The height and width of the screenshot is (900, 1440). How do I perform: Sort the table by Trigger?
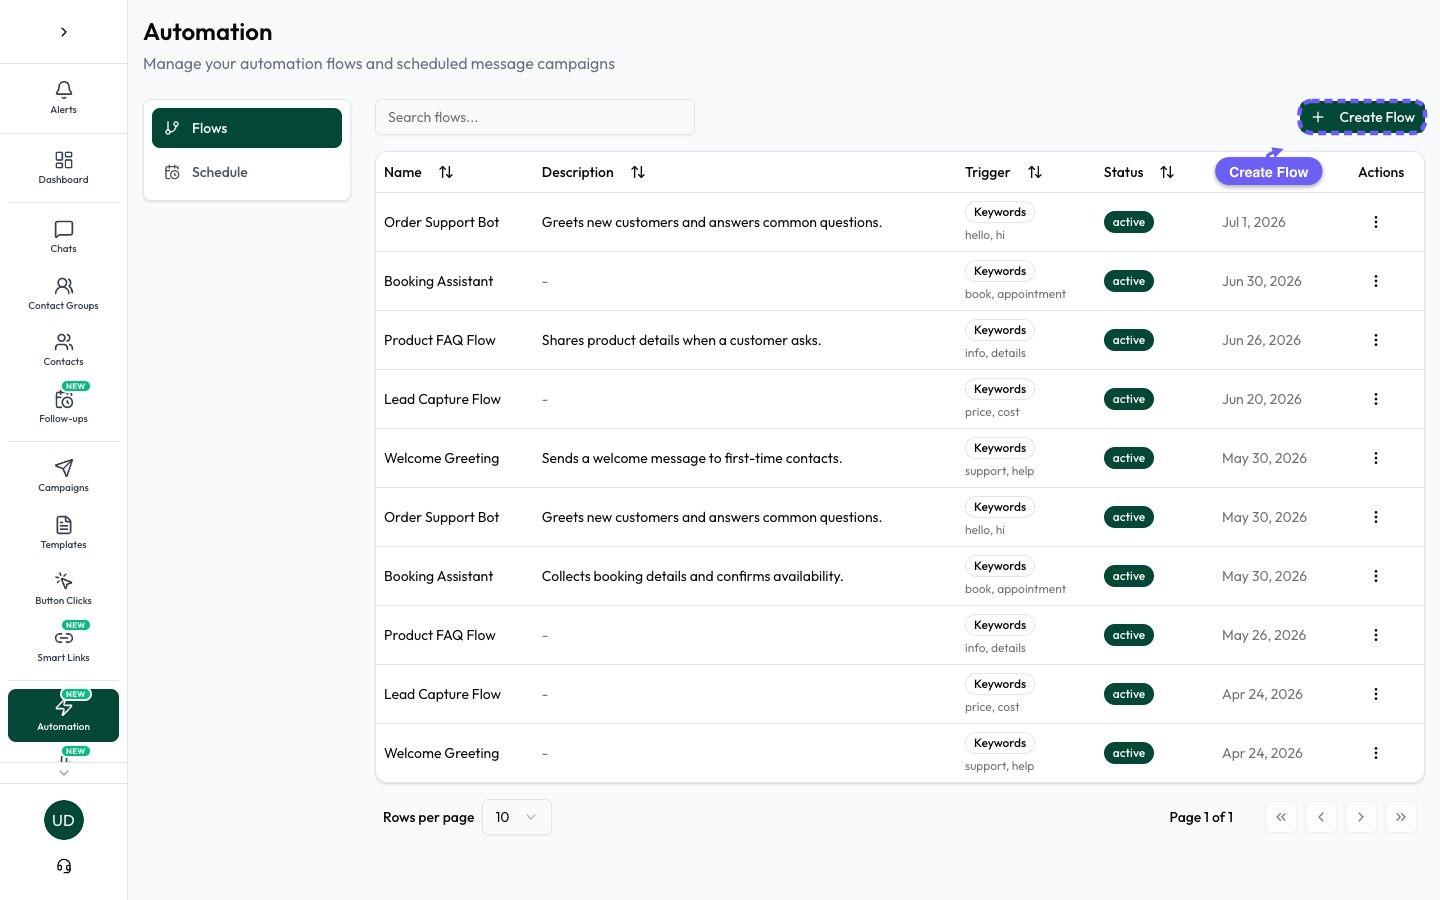[x=1035, y=172]
